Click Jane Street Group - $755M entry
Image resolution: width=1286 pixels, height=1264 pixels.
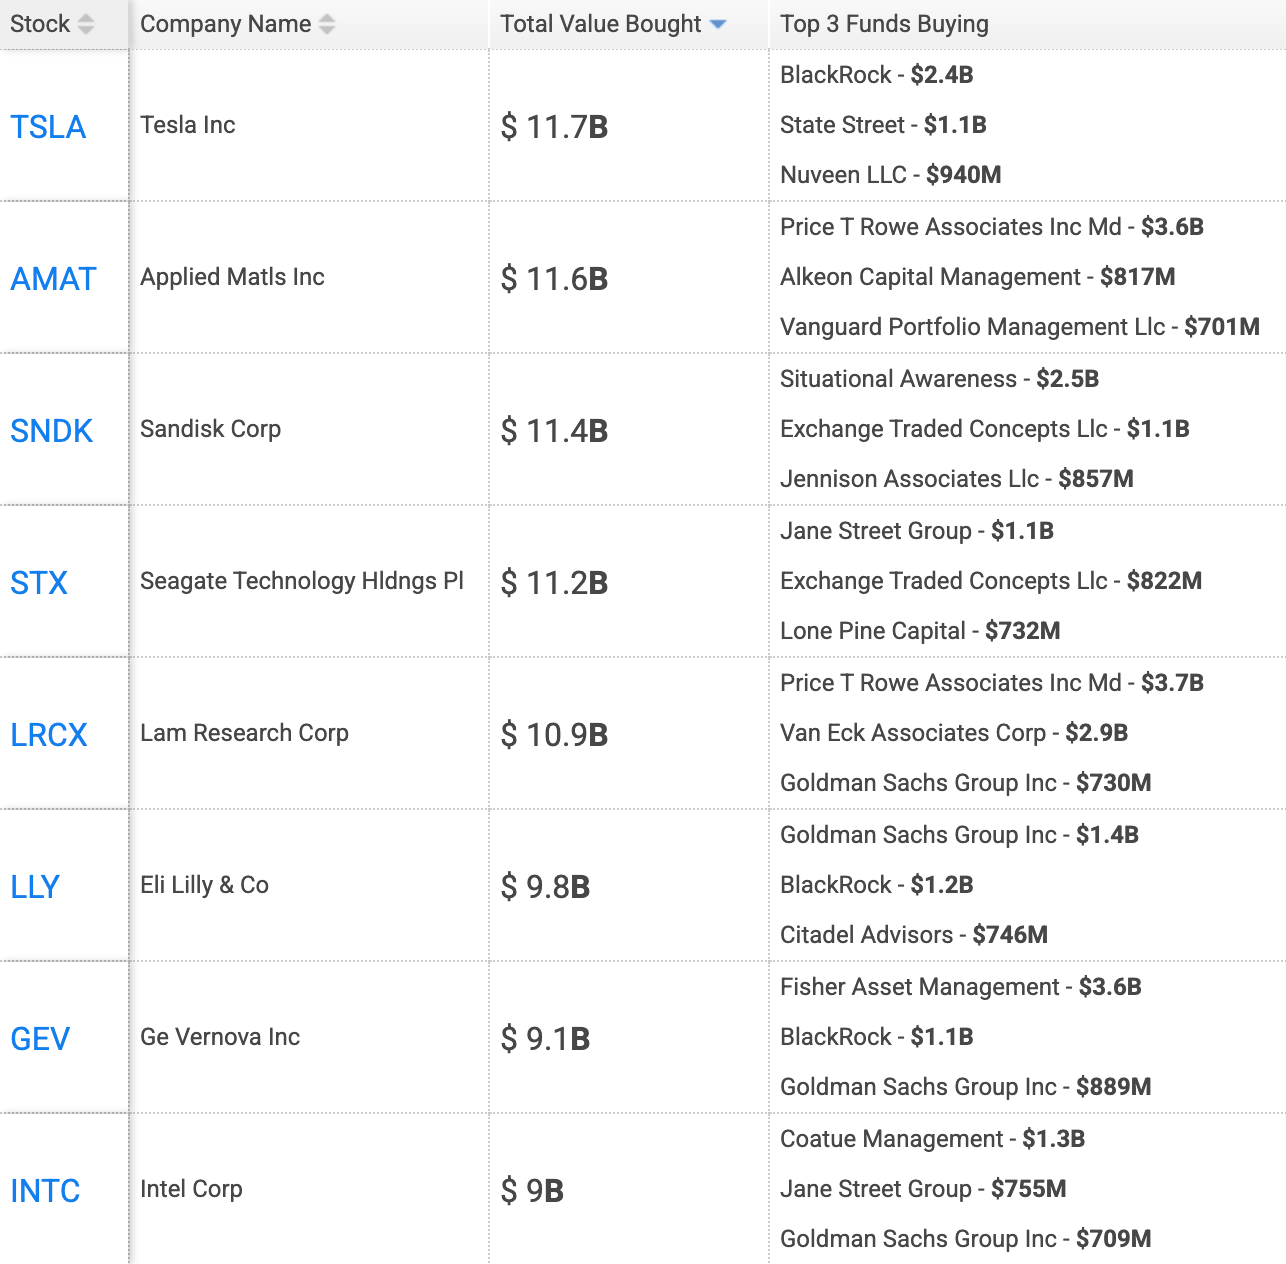tap(923, 1189)
